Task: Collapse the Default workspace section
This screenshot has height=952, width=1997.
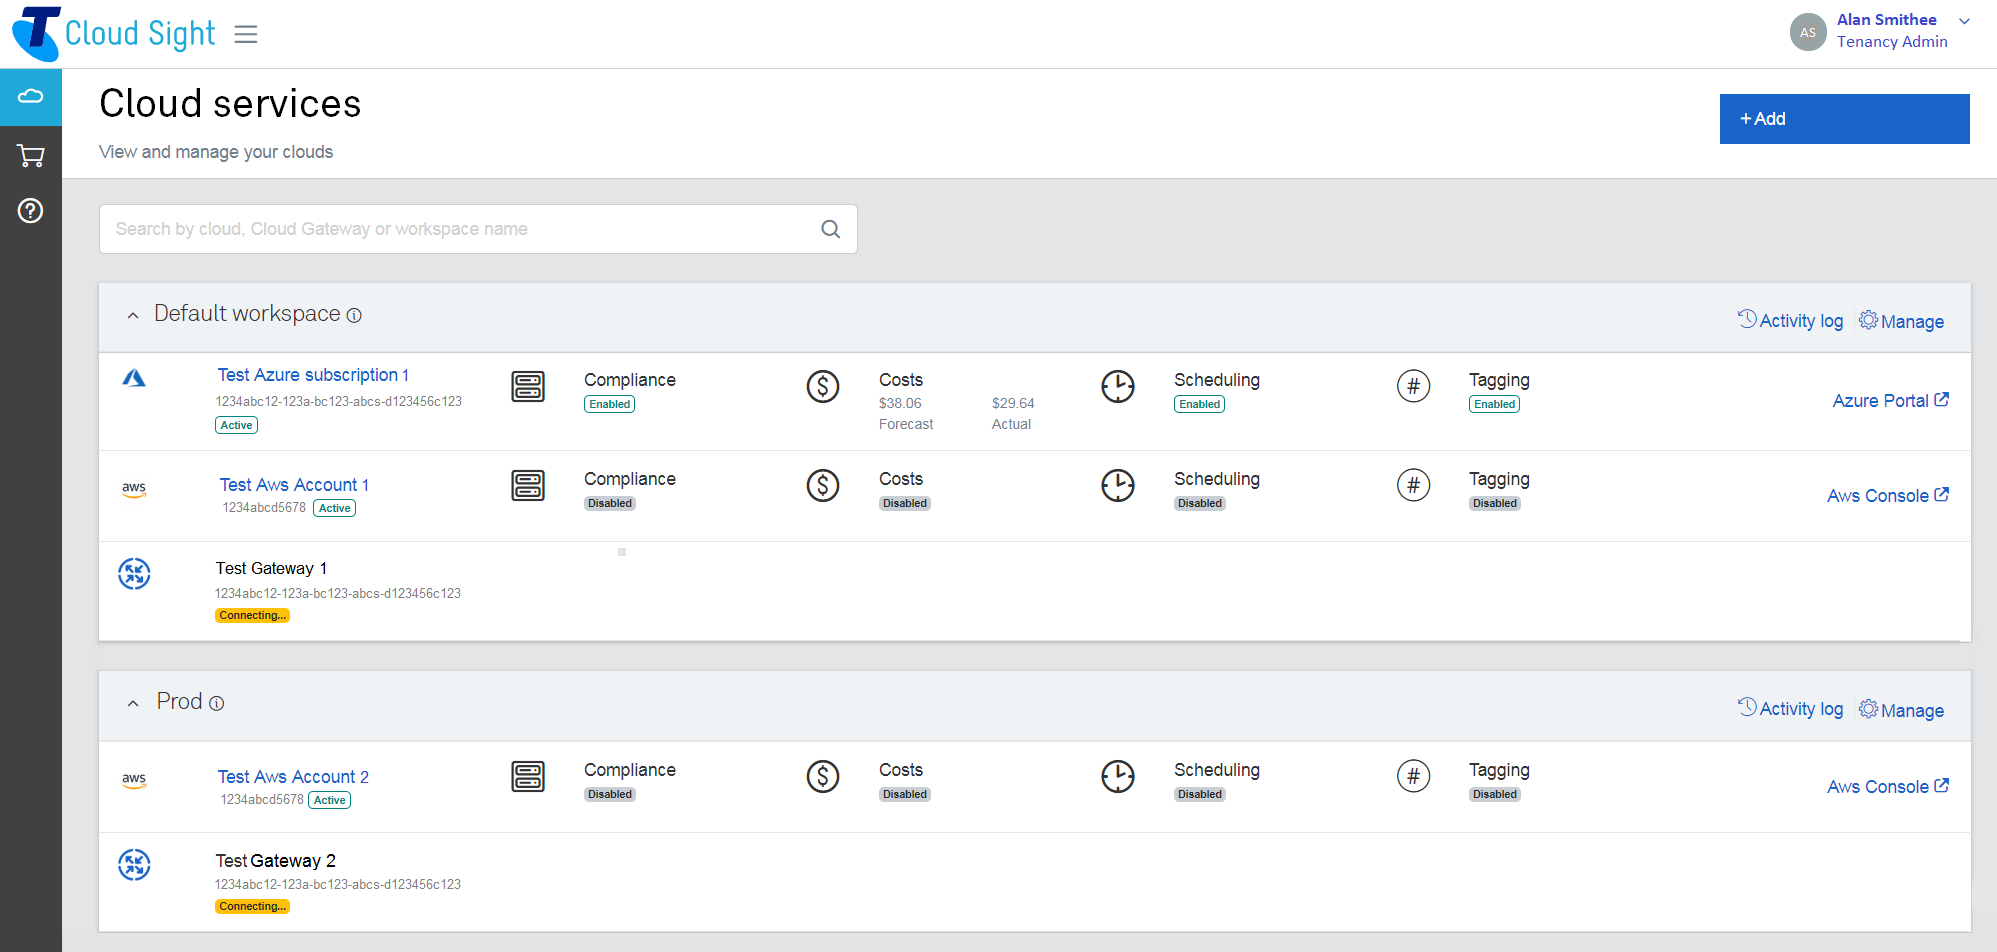Action: point(133,314)
